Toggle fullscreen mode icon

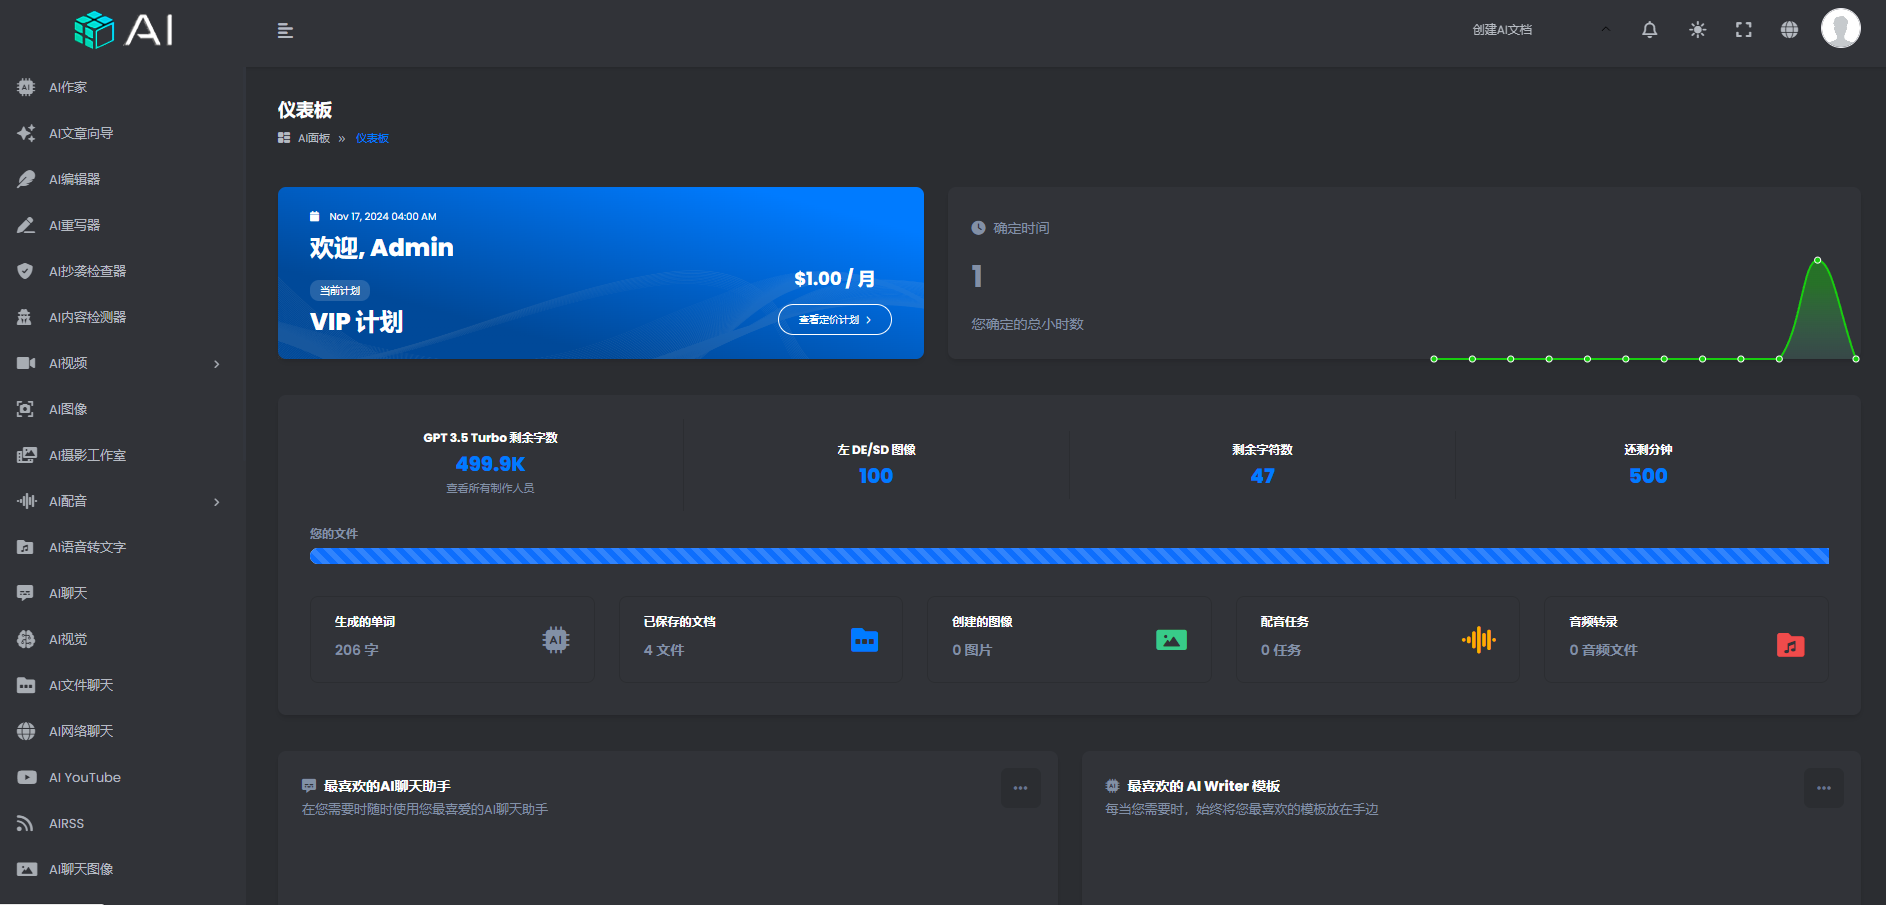[1743, 30]
